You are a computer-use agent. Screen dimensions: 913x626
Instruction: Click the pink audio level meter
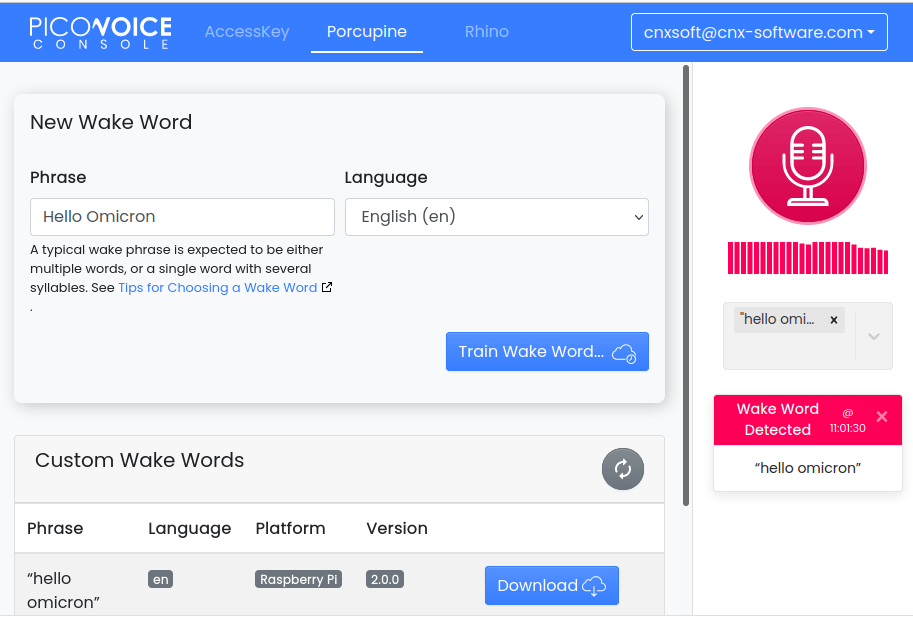click(807, 258)
